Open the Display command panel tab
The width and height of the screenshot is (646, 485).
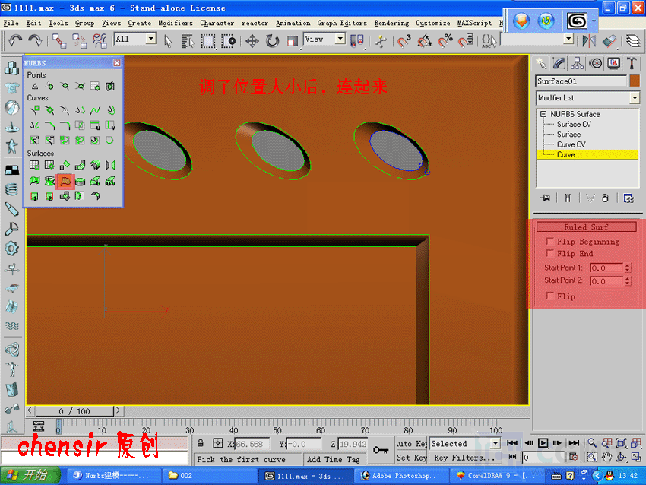[x=614, y=63]
